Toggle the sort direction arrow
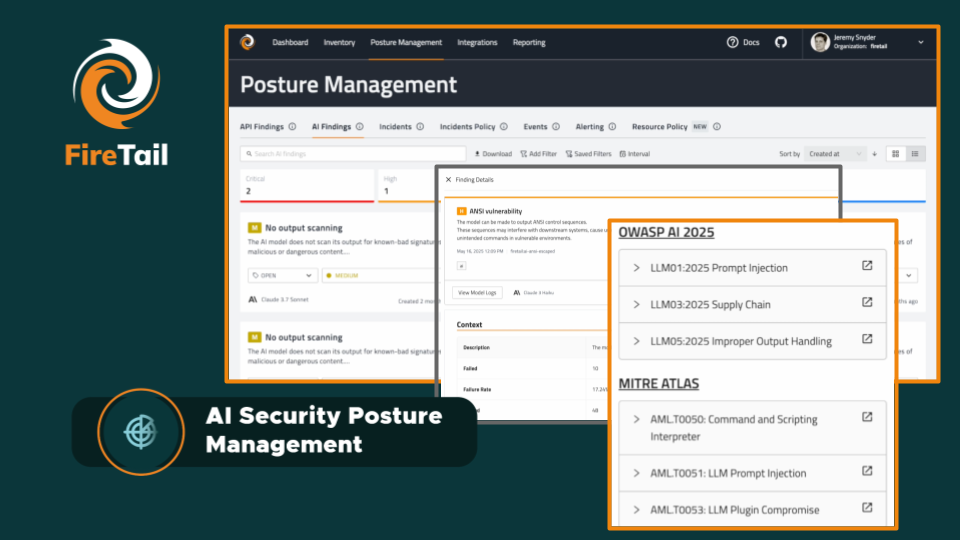Image resolution: width=960 pixels, height=540 pixels. click(874, 154)
